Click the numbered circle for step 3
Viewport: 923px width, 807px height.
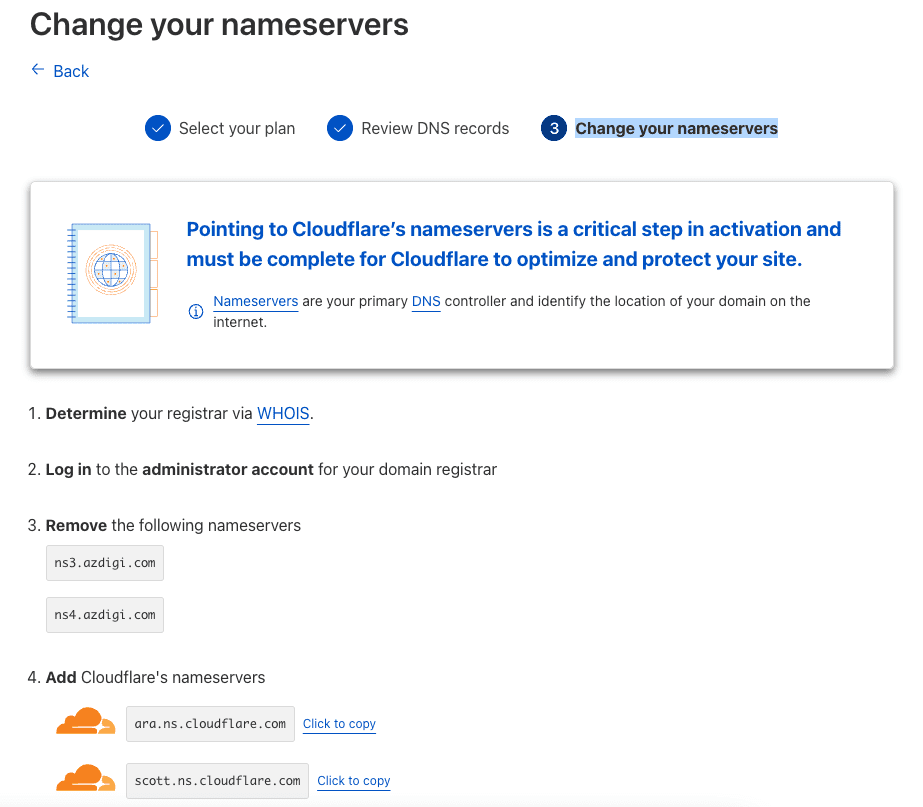553,128
